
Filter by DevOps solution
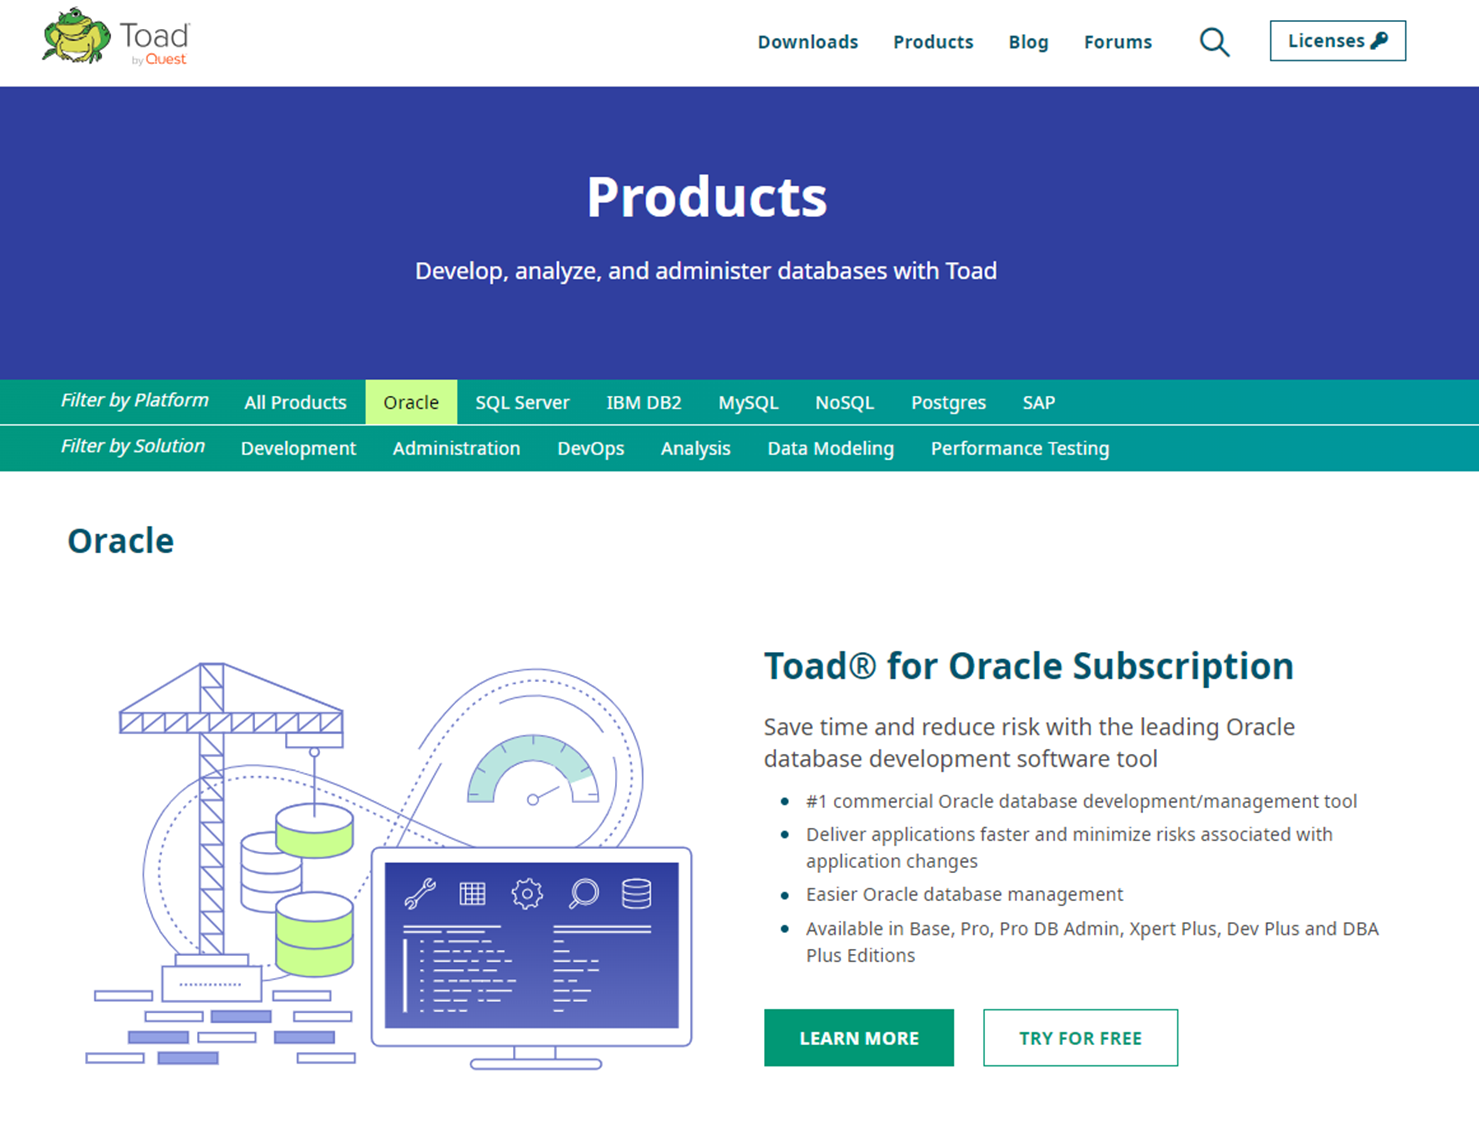590,448
